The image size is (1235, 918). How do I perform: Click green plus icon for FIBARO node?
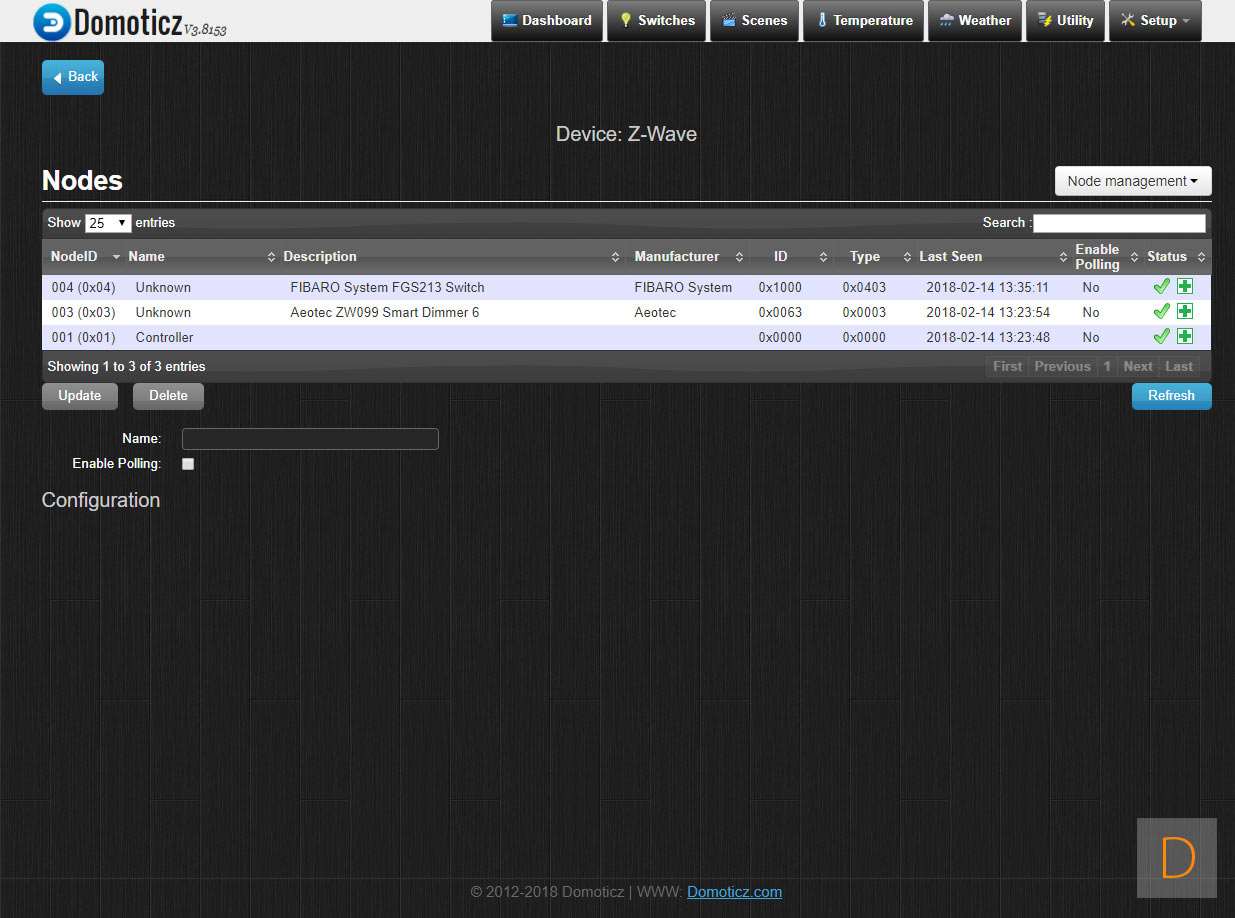(1185, 286)
